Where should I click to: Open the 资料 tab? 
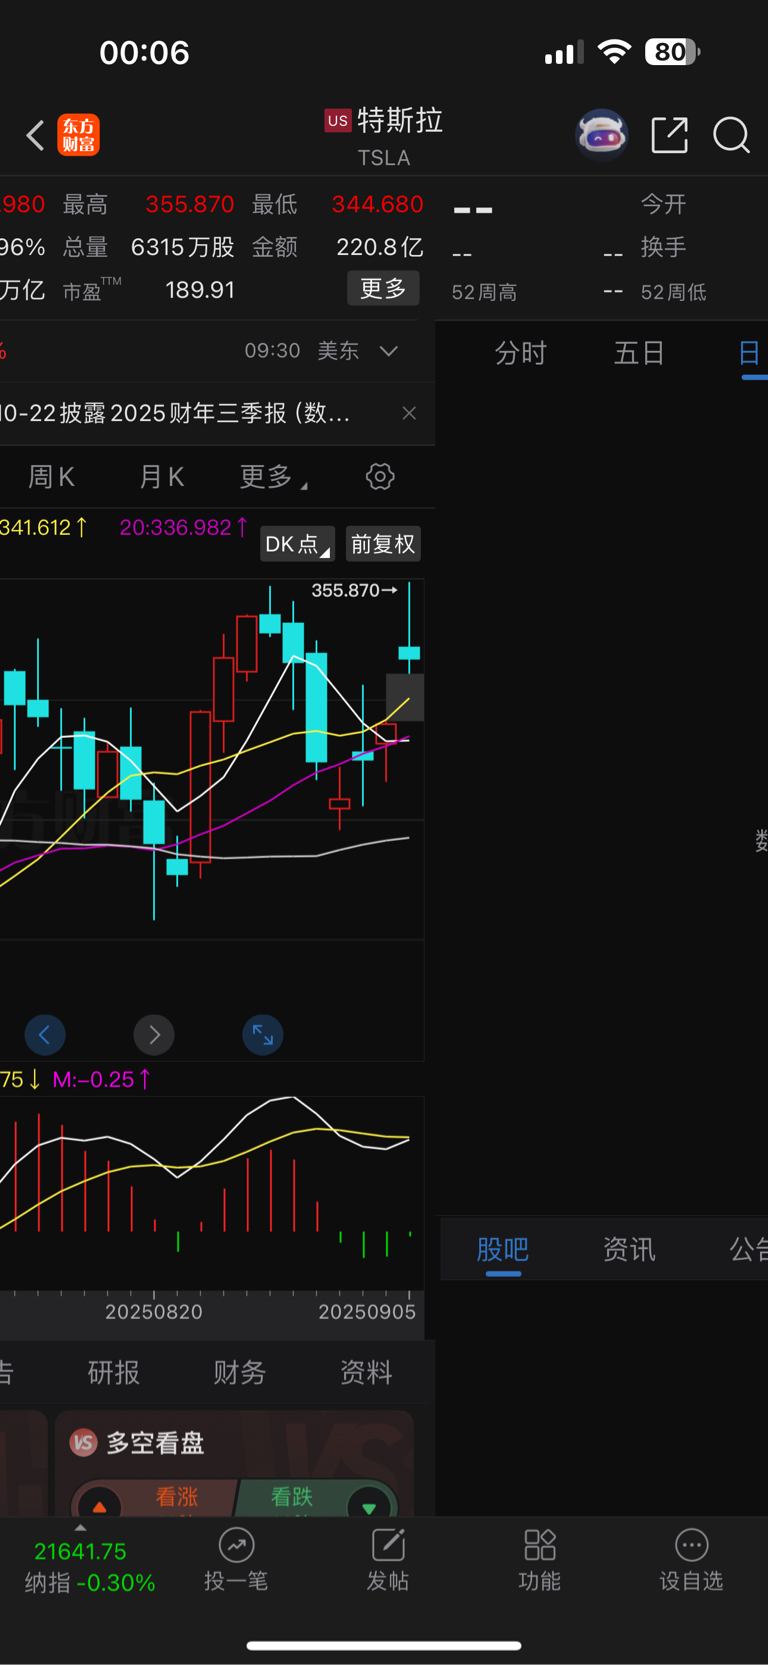[366, 1372]
